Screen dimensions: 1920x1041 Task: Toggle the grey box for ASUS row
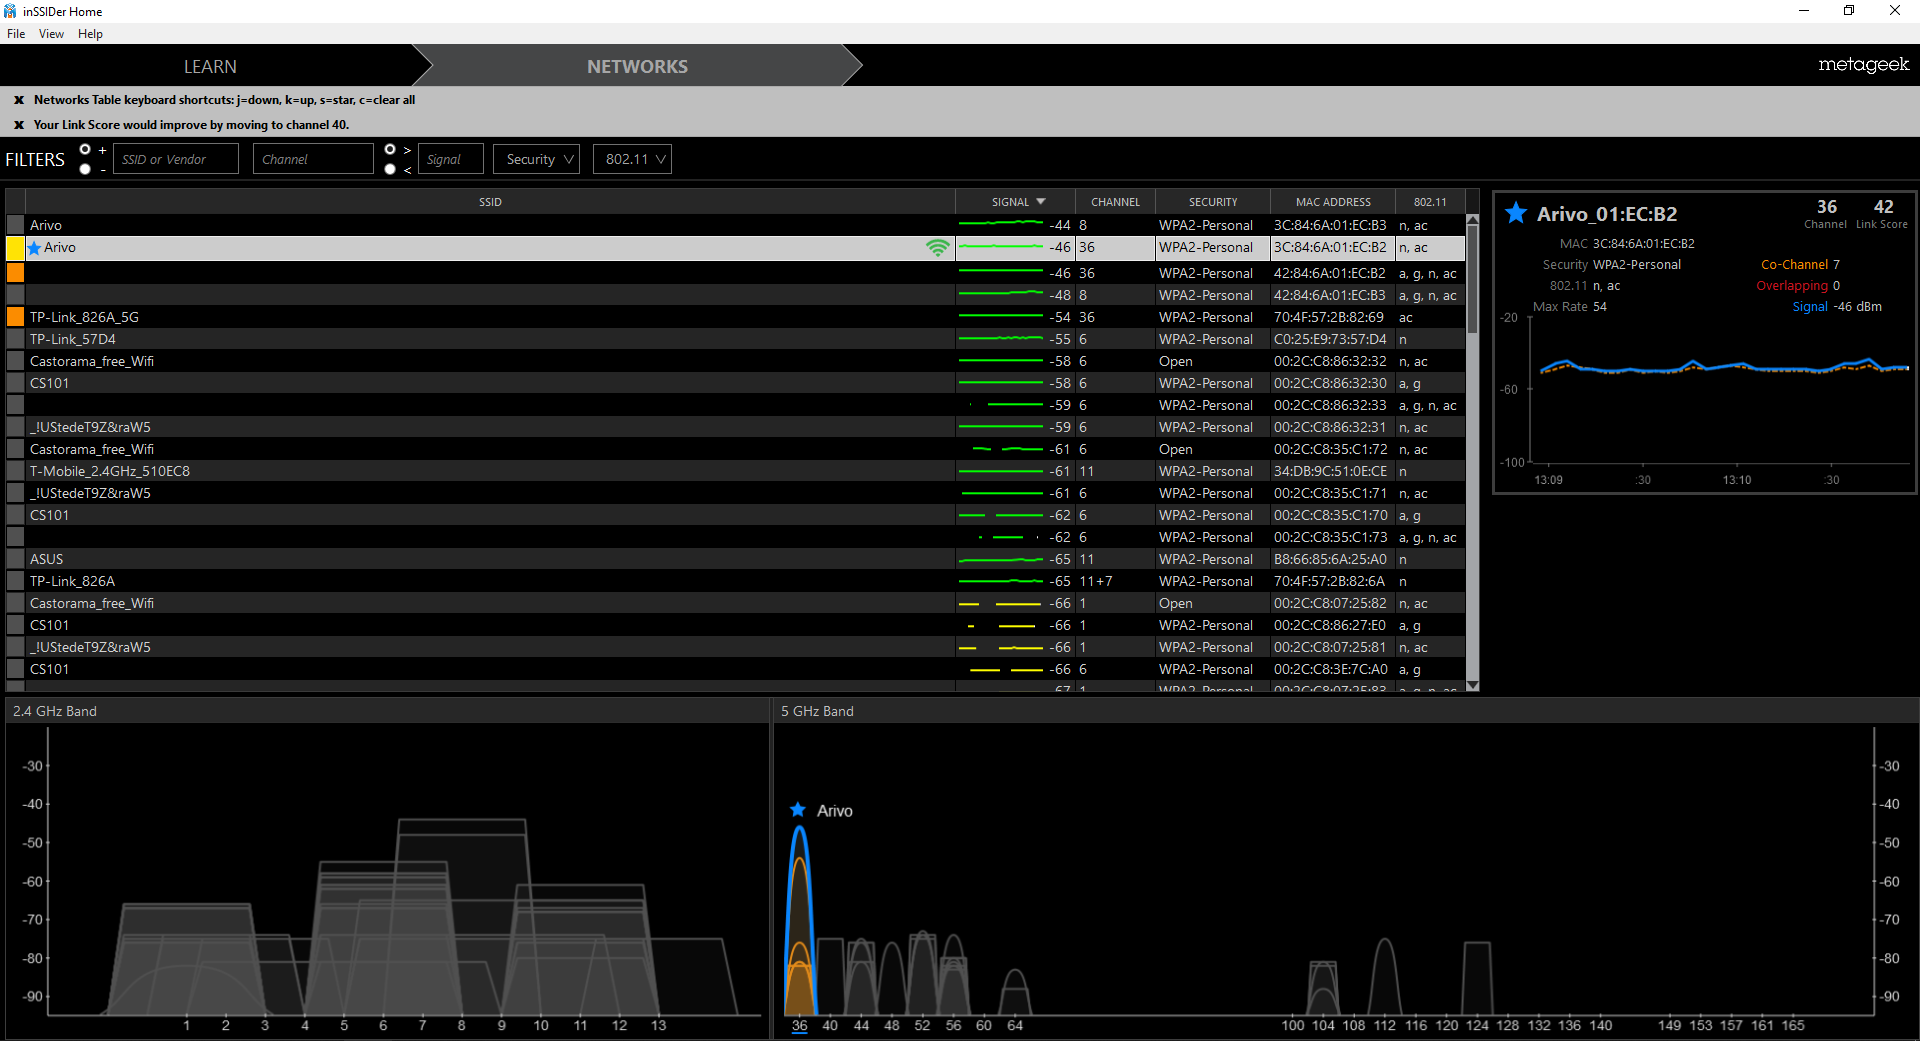click(15, 559)
